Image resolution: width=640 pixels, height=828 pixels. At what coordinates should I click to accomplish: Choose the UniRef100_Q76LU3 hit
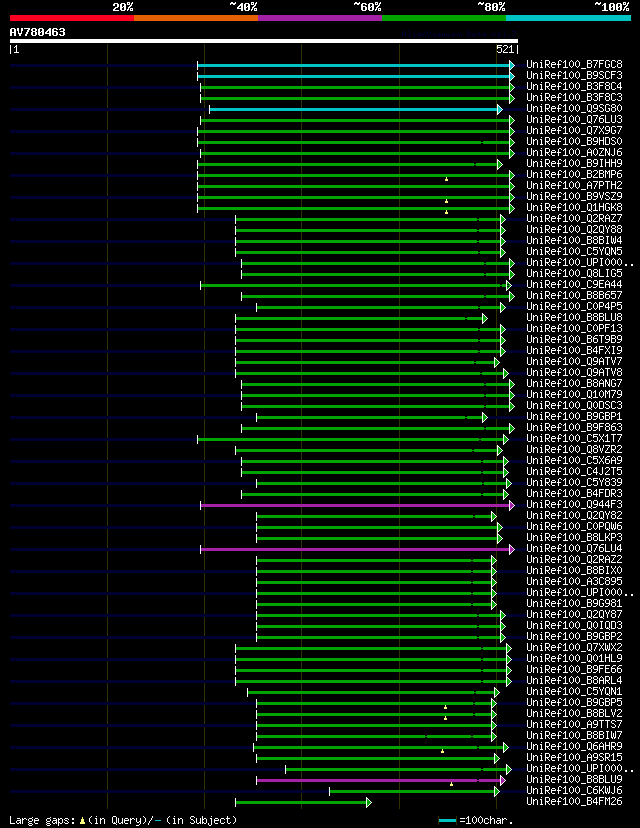(x=575, y=119)
